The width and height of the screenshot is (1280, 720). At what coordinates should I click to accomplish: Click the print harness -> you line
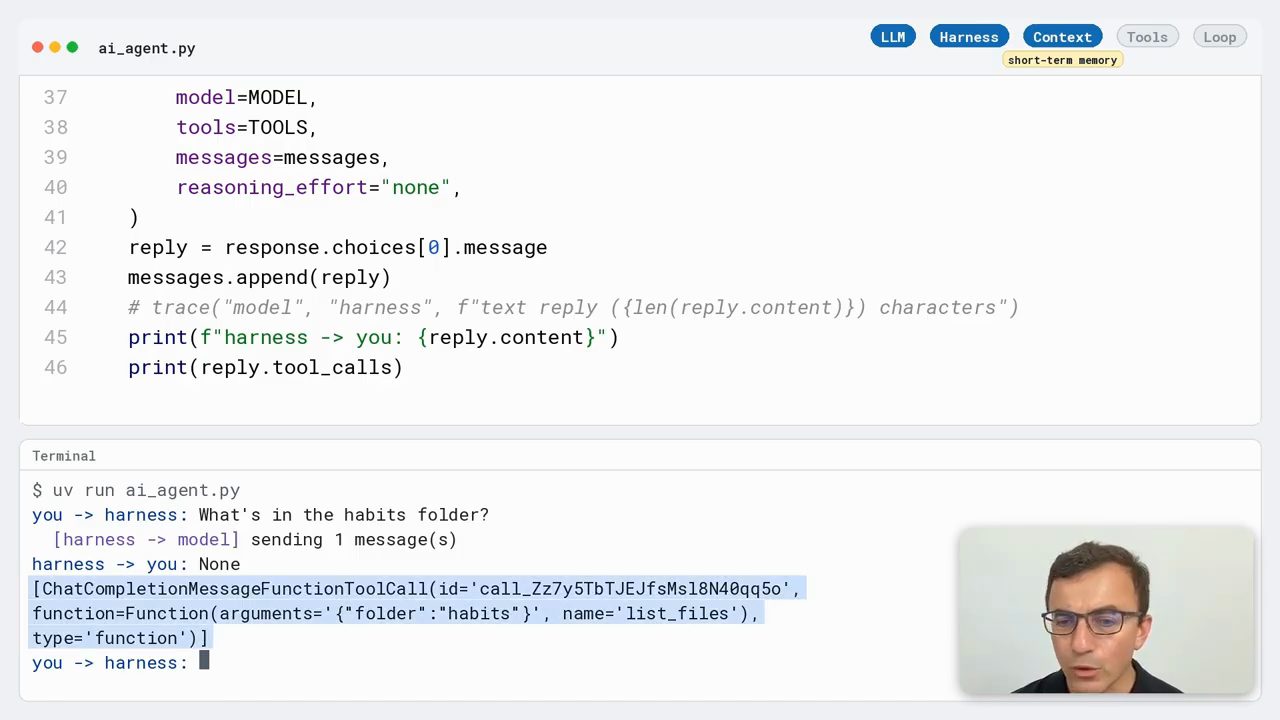[373, 337]
